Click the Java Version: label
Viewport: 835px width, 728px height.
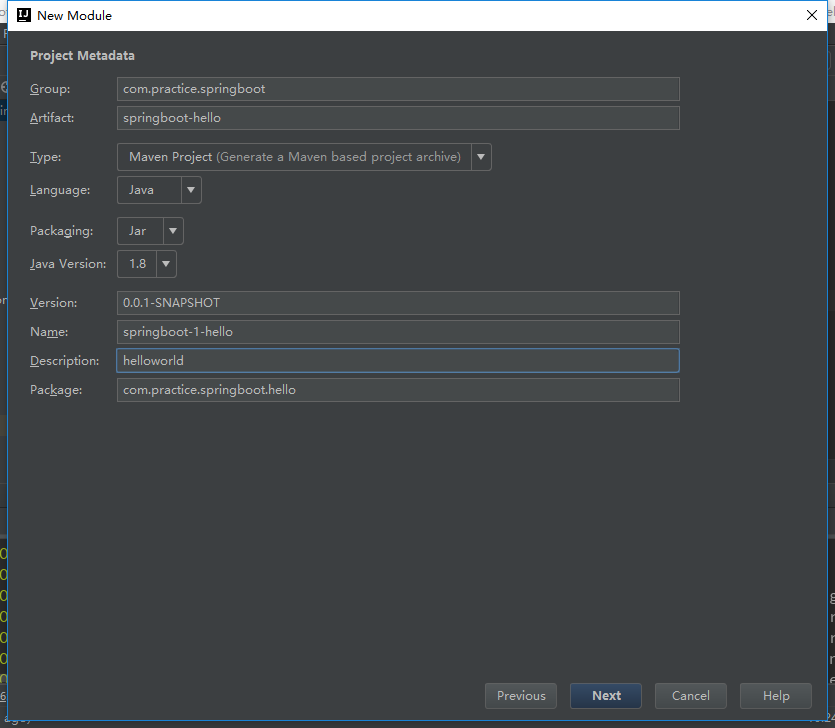point(68,264)
